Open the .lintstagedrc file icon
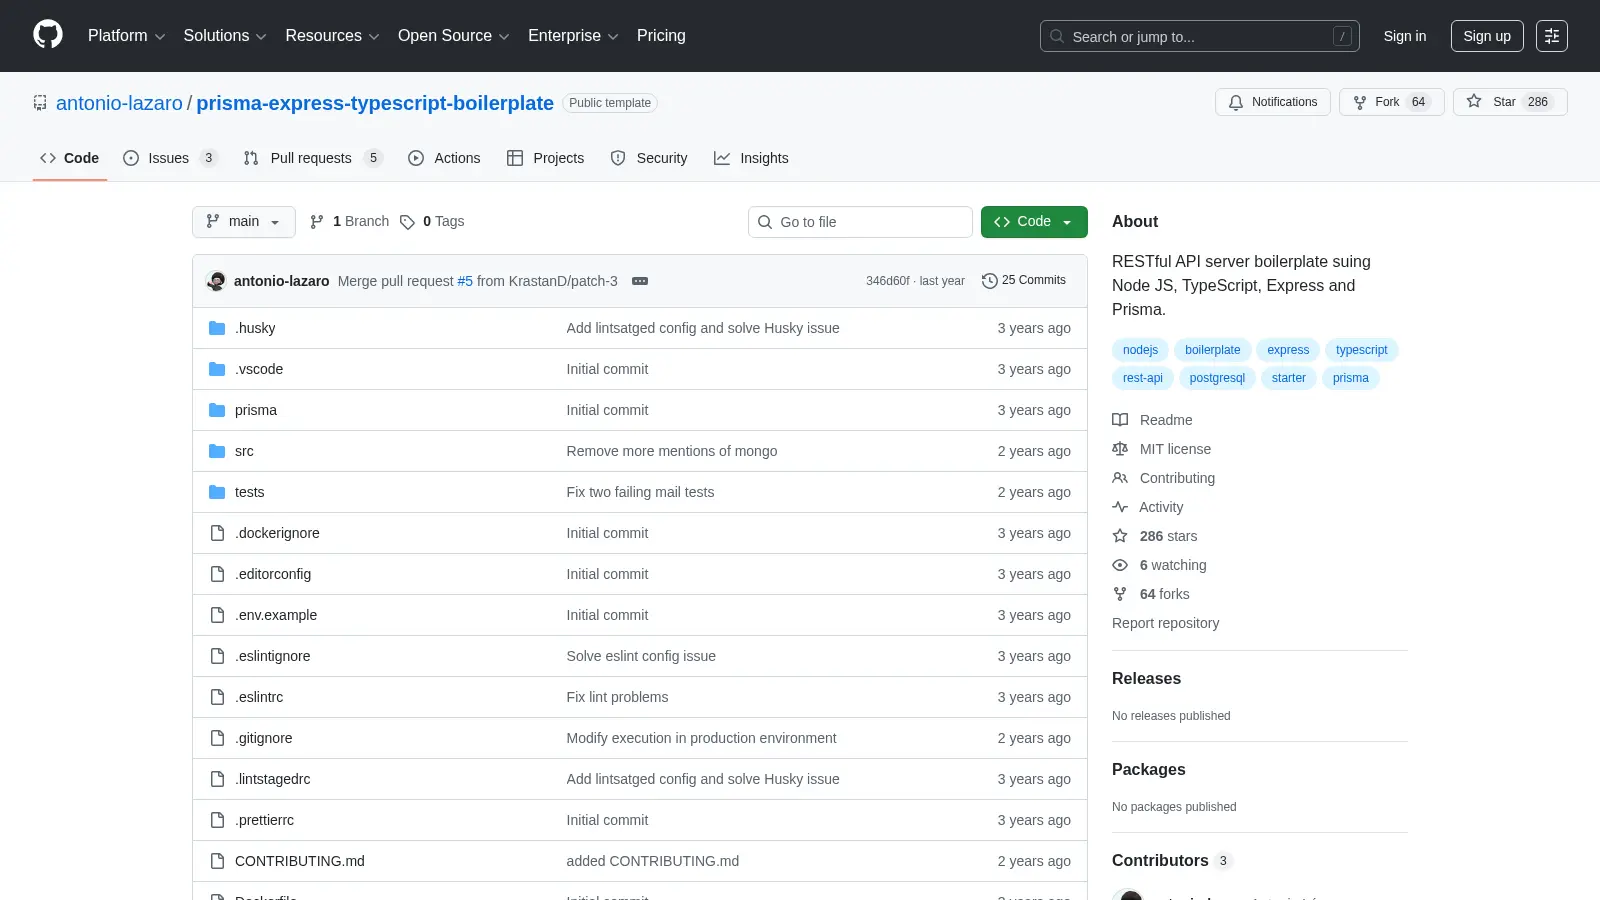The image size is (1600, 900). click(217, 779)
